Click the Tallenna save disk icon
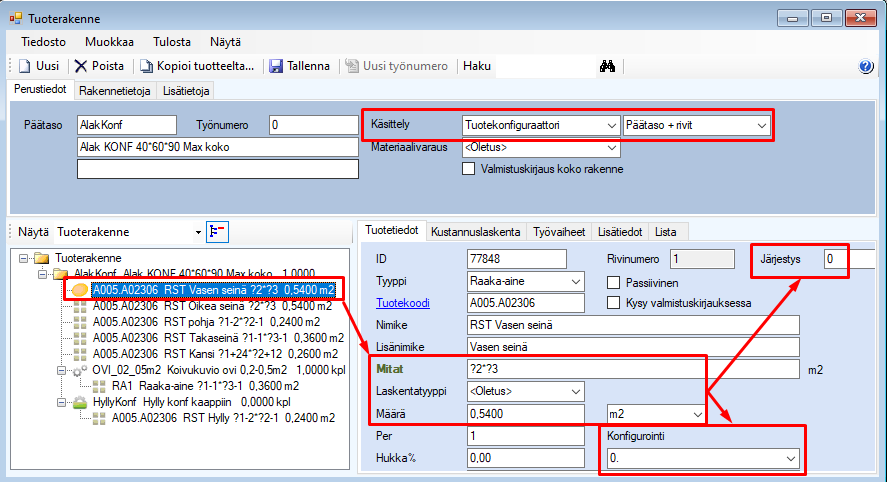Screen dimensions: 887x482 click(x=276, y=66)
